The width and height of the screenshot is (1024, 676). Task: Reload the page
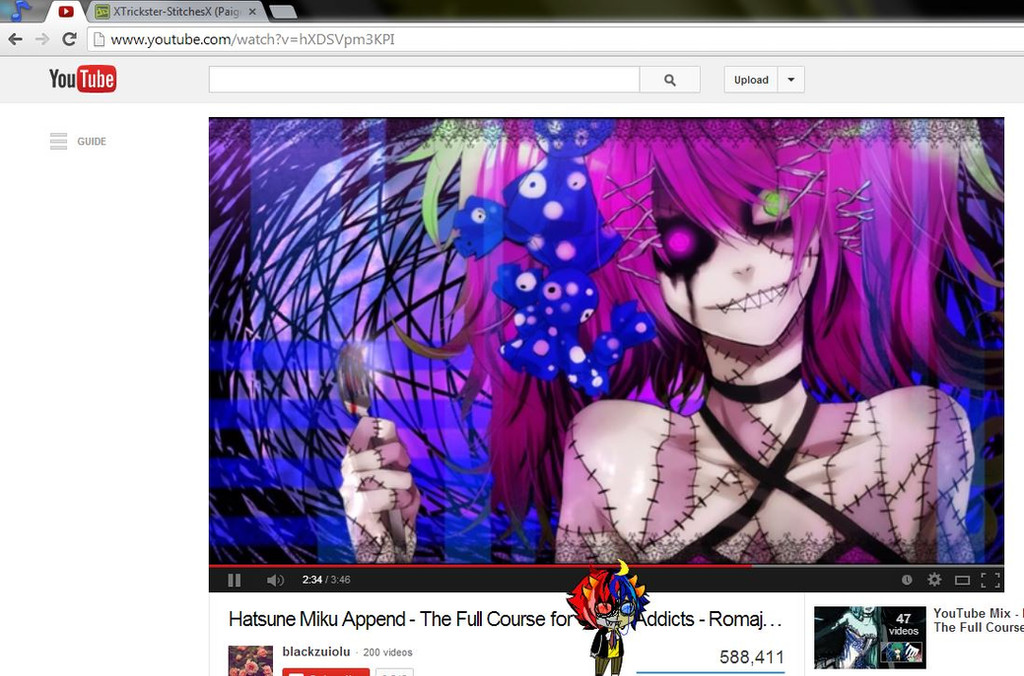click(x=69, y=39)
